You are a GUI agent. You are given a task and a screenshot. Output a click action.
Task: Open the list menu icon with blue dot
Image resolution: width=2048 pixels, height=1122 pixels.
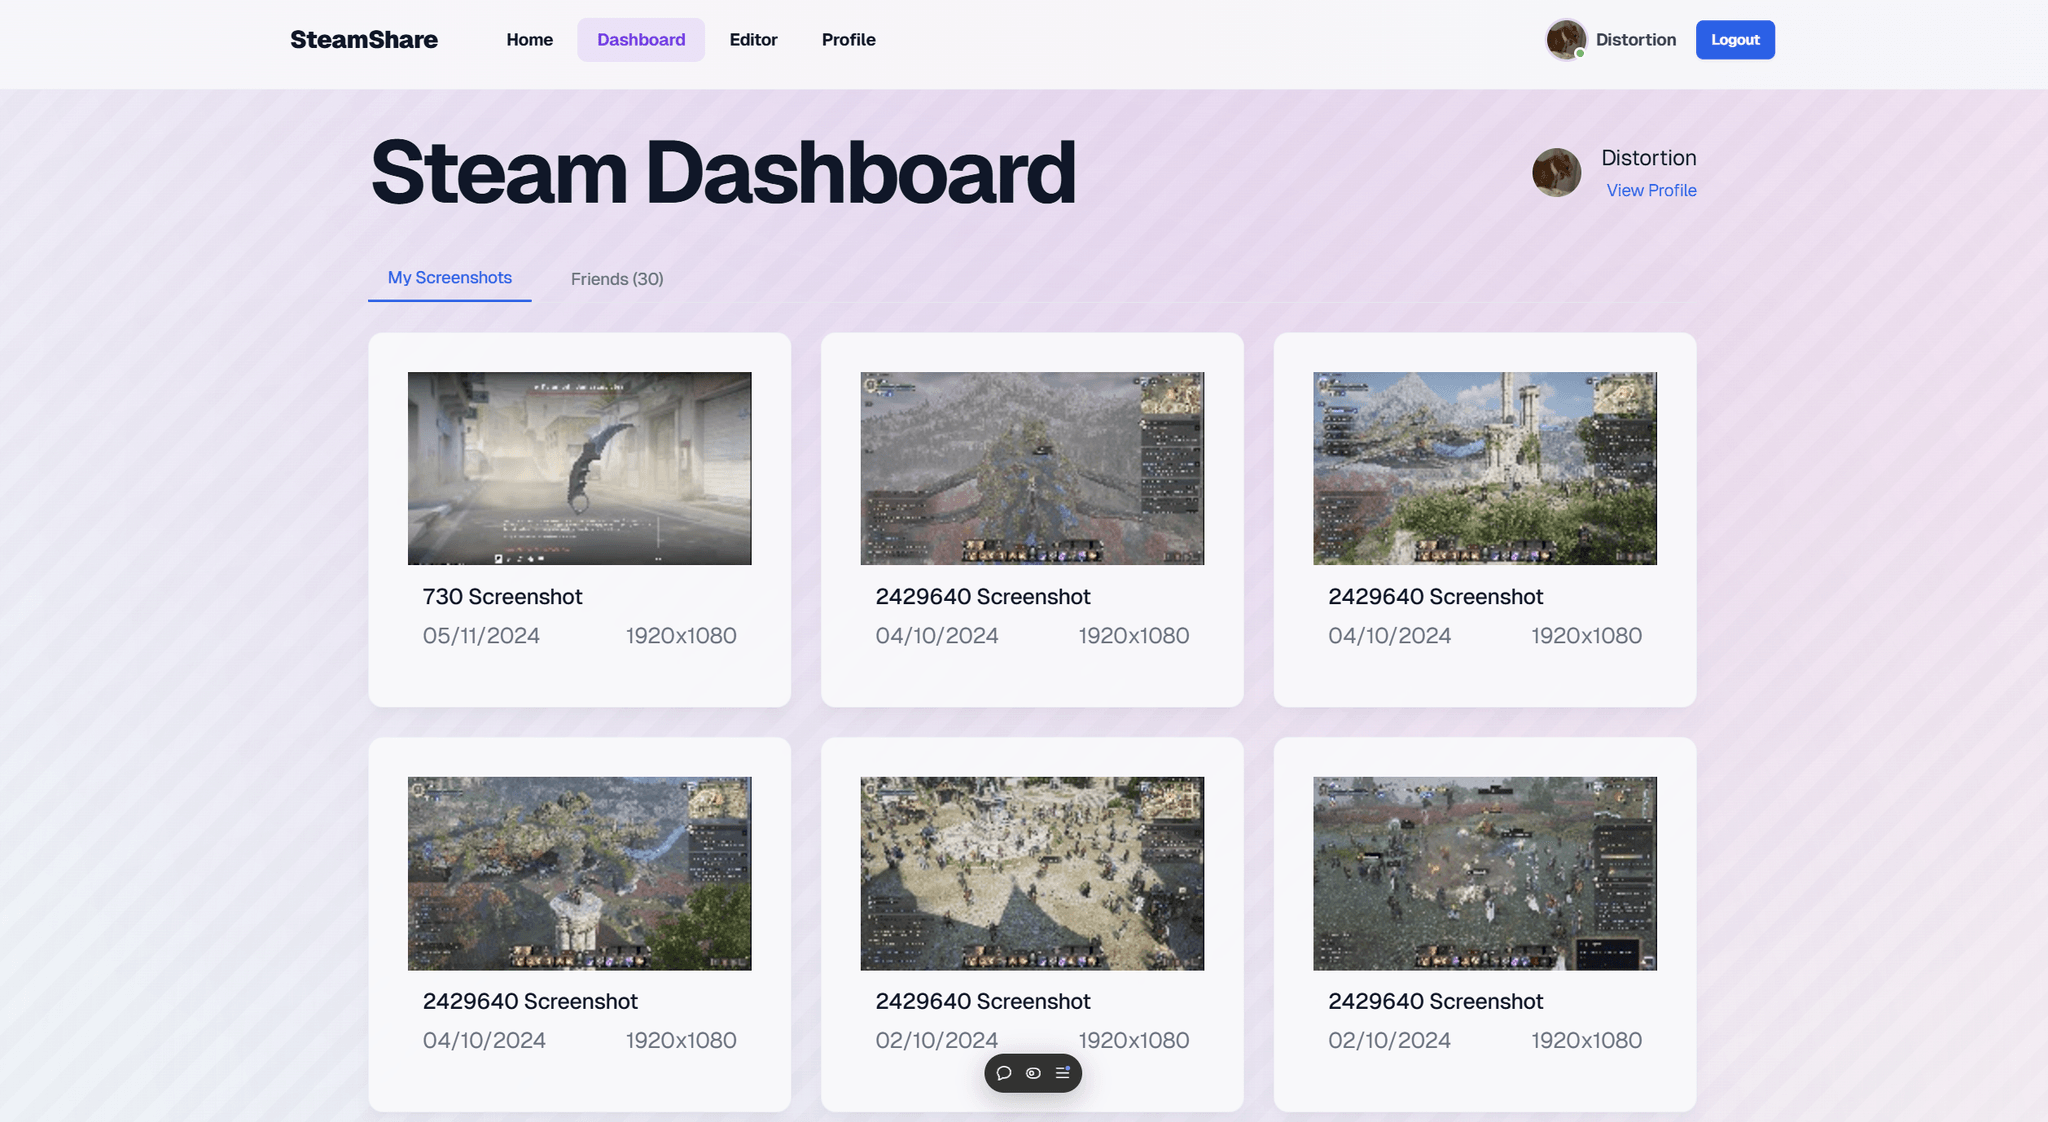(1063, 1073)
